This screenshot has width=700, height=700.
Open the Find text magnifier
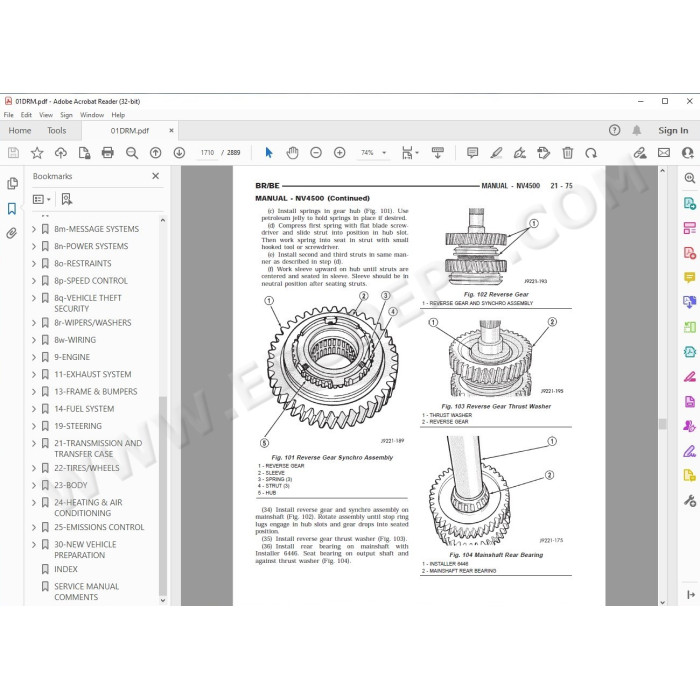(x=132, y=153)
